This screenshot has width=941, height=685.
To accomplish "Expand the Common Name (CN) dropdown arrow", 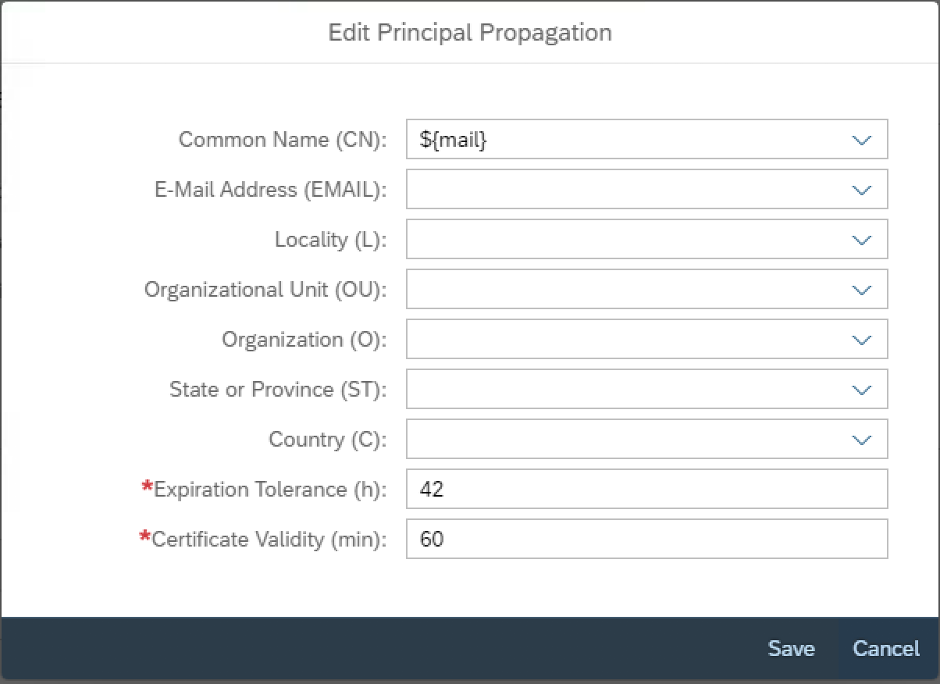I will coord(862,140).
